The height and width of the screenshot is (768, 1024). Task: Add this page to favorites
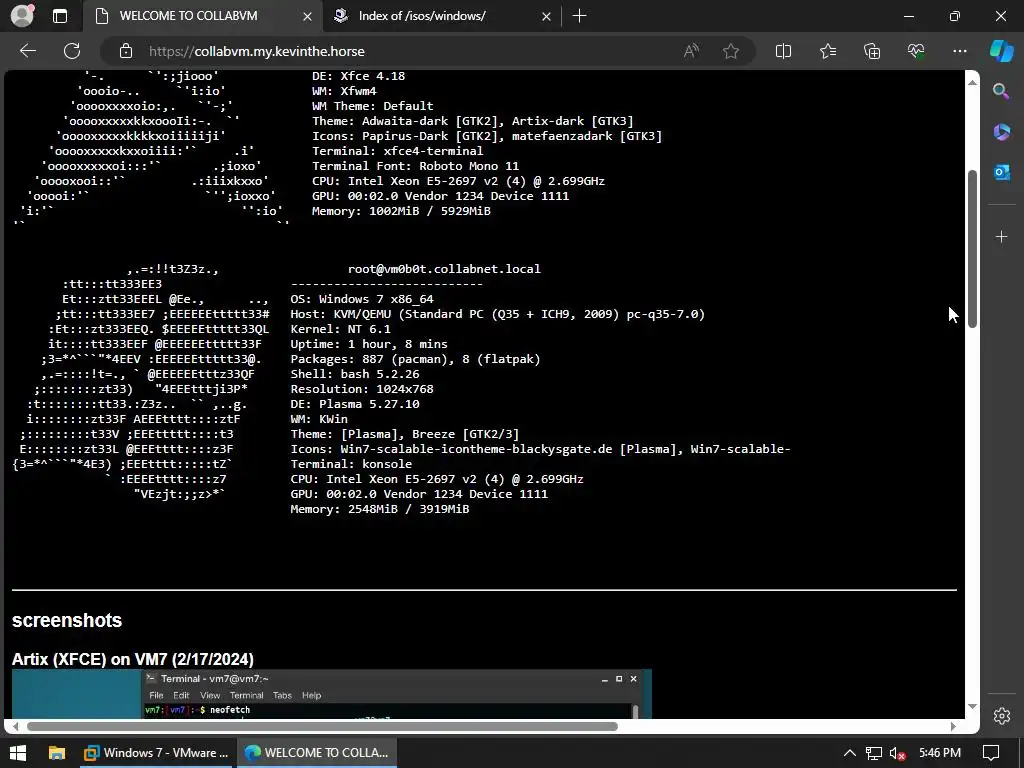point(731,51)
